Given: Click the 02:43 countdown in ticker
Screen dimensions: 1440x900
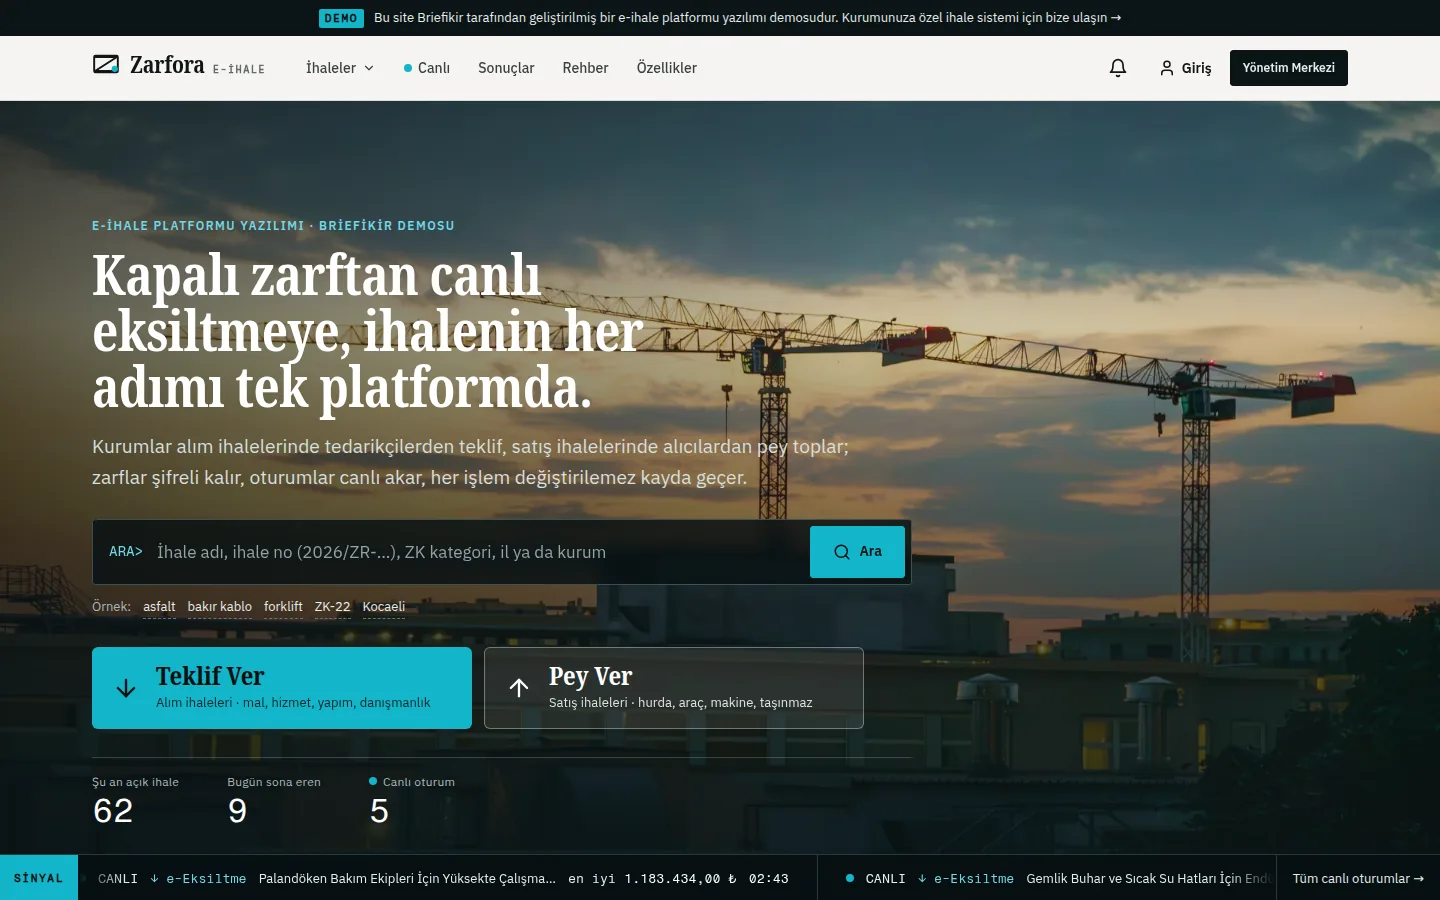Looking at the screenshot, I should tap(768, 879).
